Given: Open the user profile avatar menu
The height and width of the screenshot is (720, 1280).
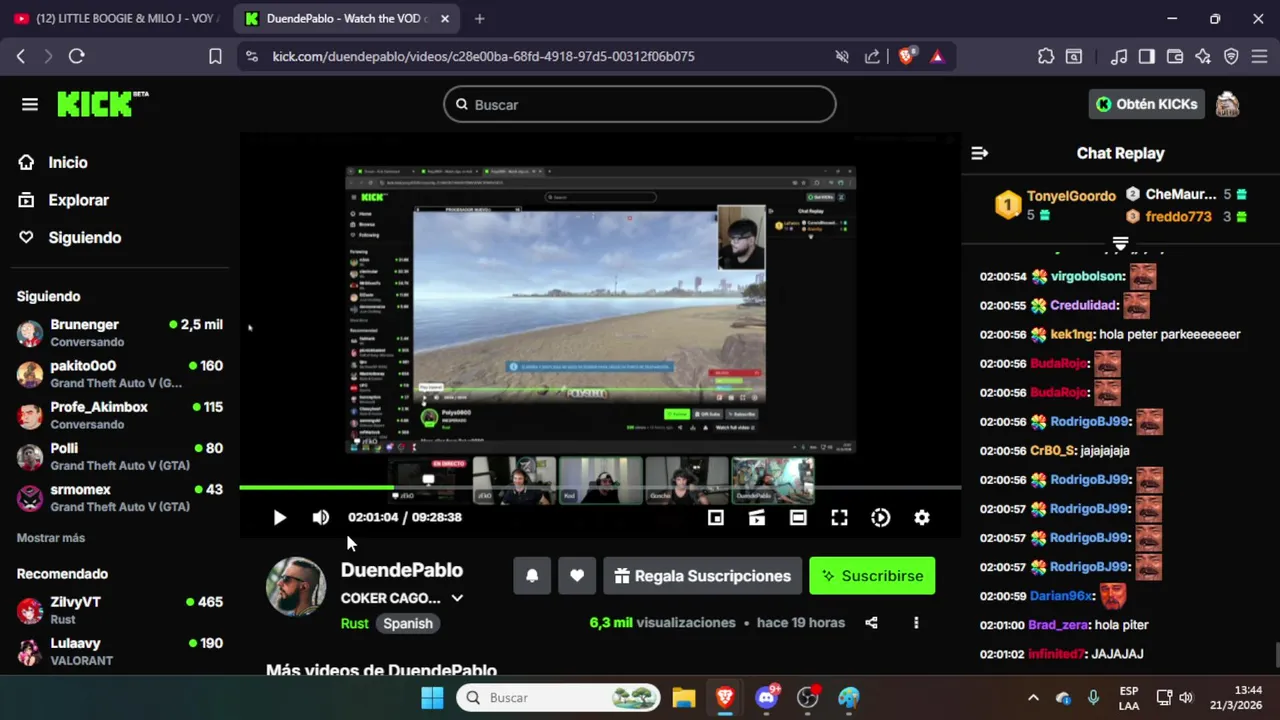Looking at the screenshot, I should (x=1227, y=104).
